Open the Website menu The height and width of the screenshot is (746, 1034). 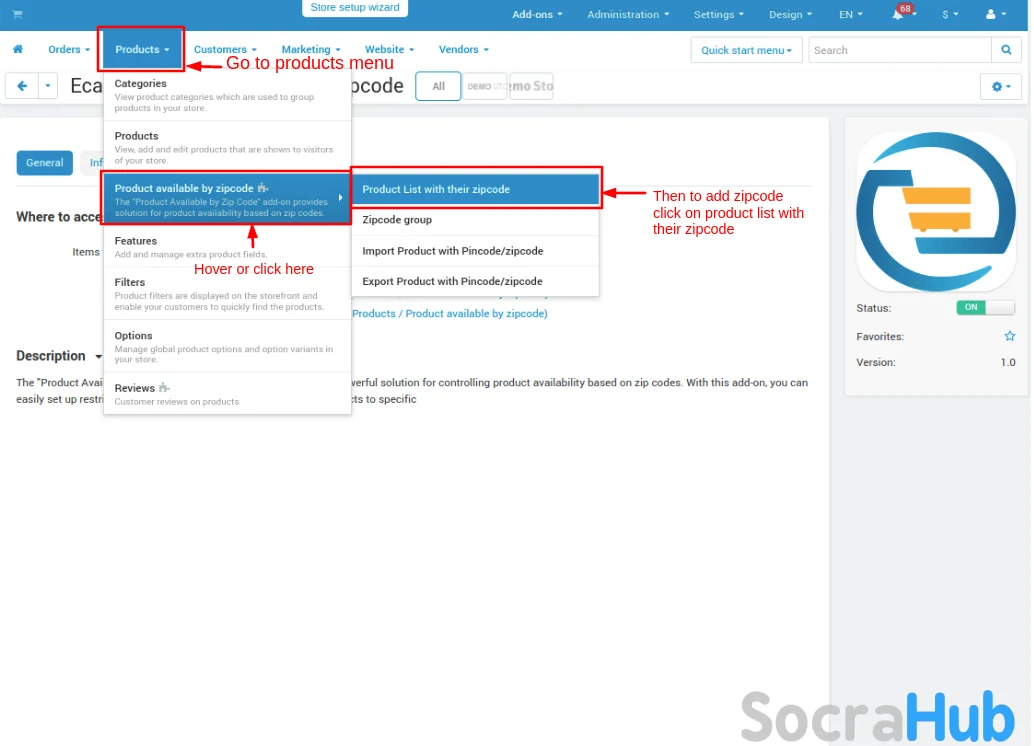pyautogui.click(x=389, y=49)
